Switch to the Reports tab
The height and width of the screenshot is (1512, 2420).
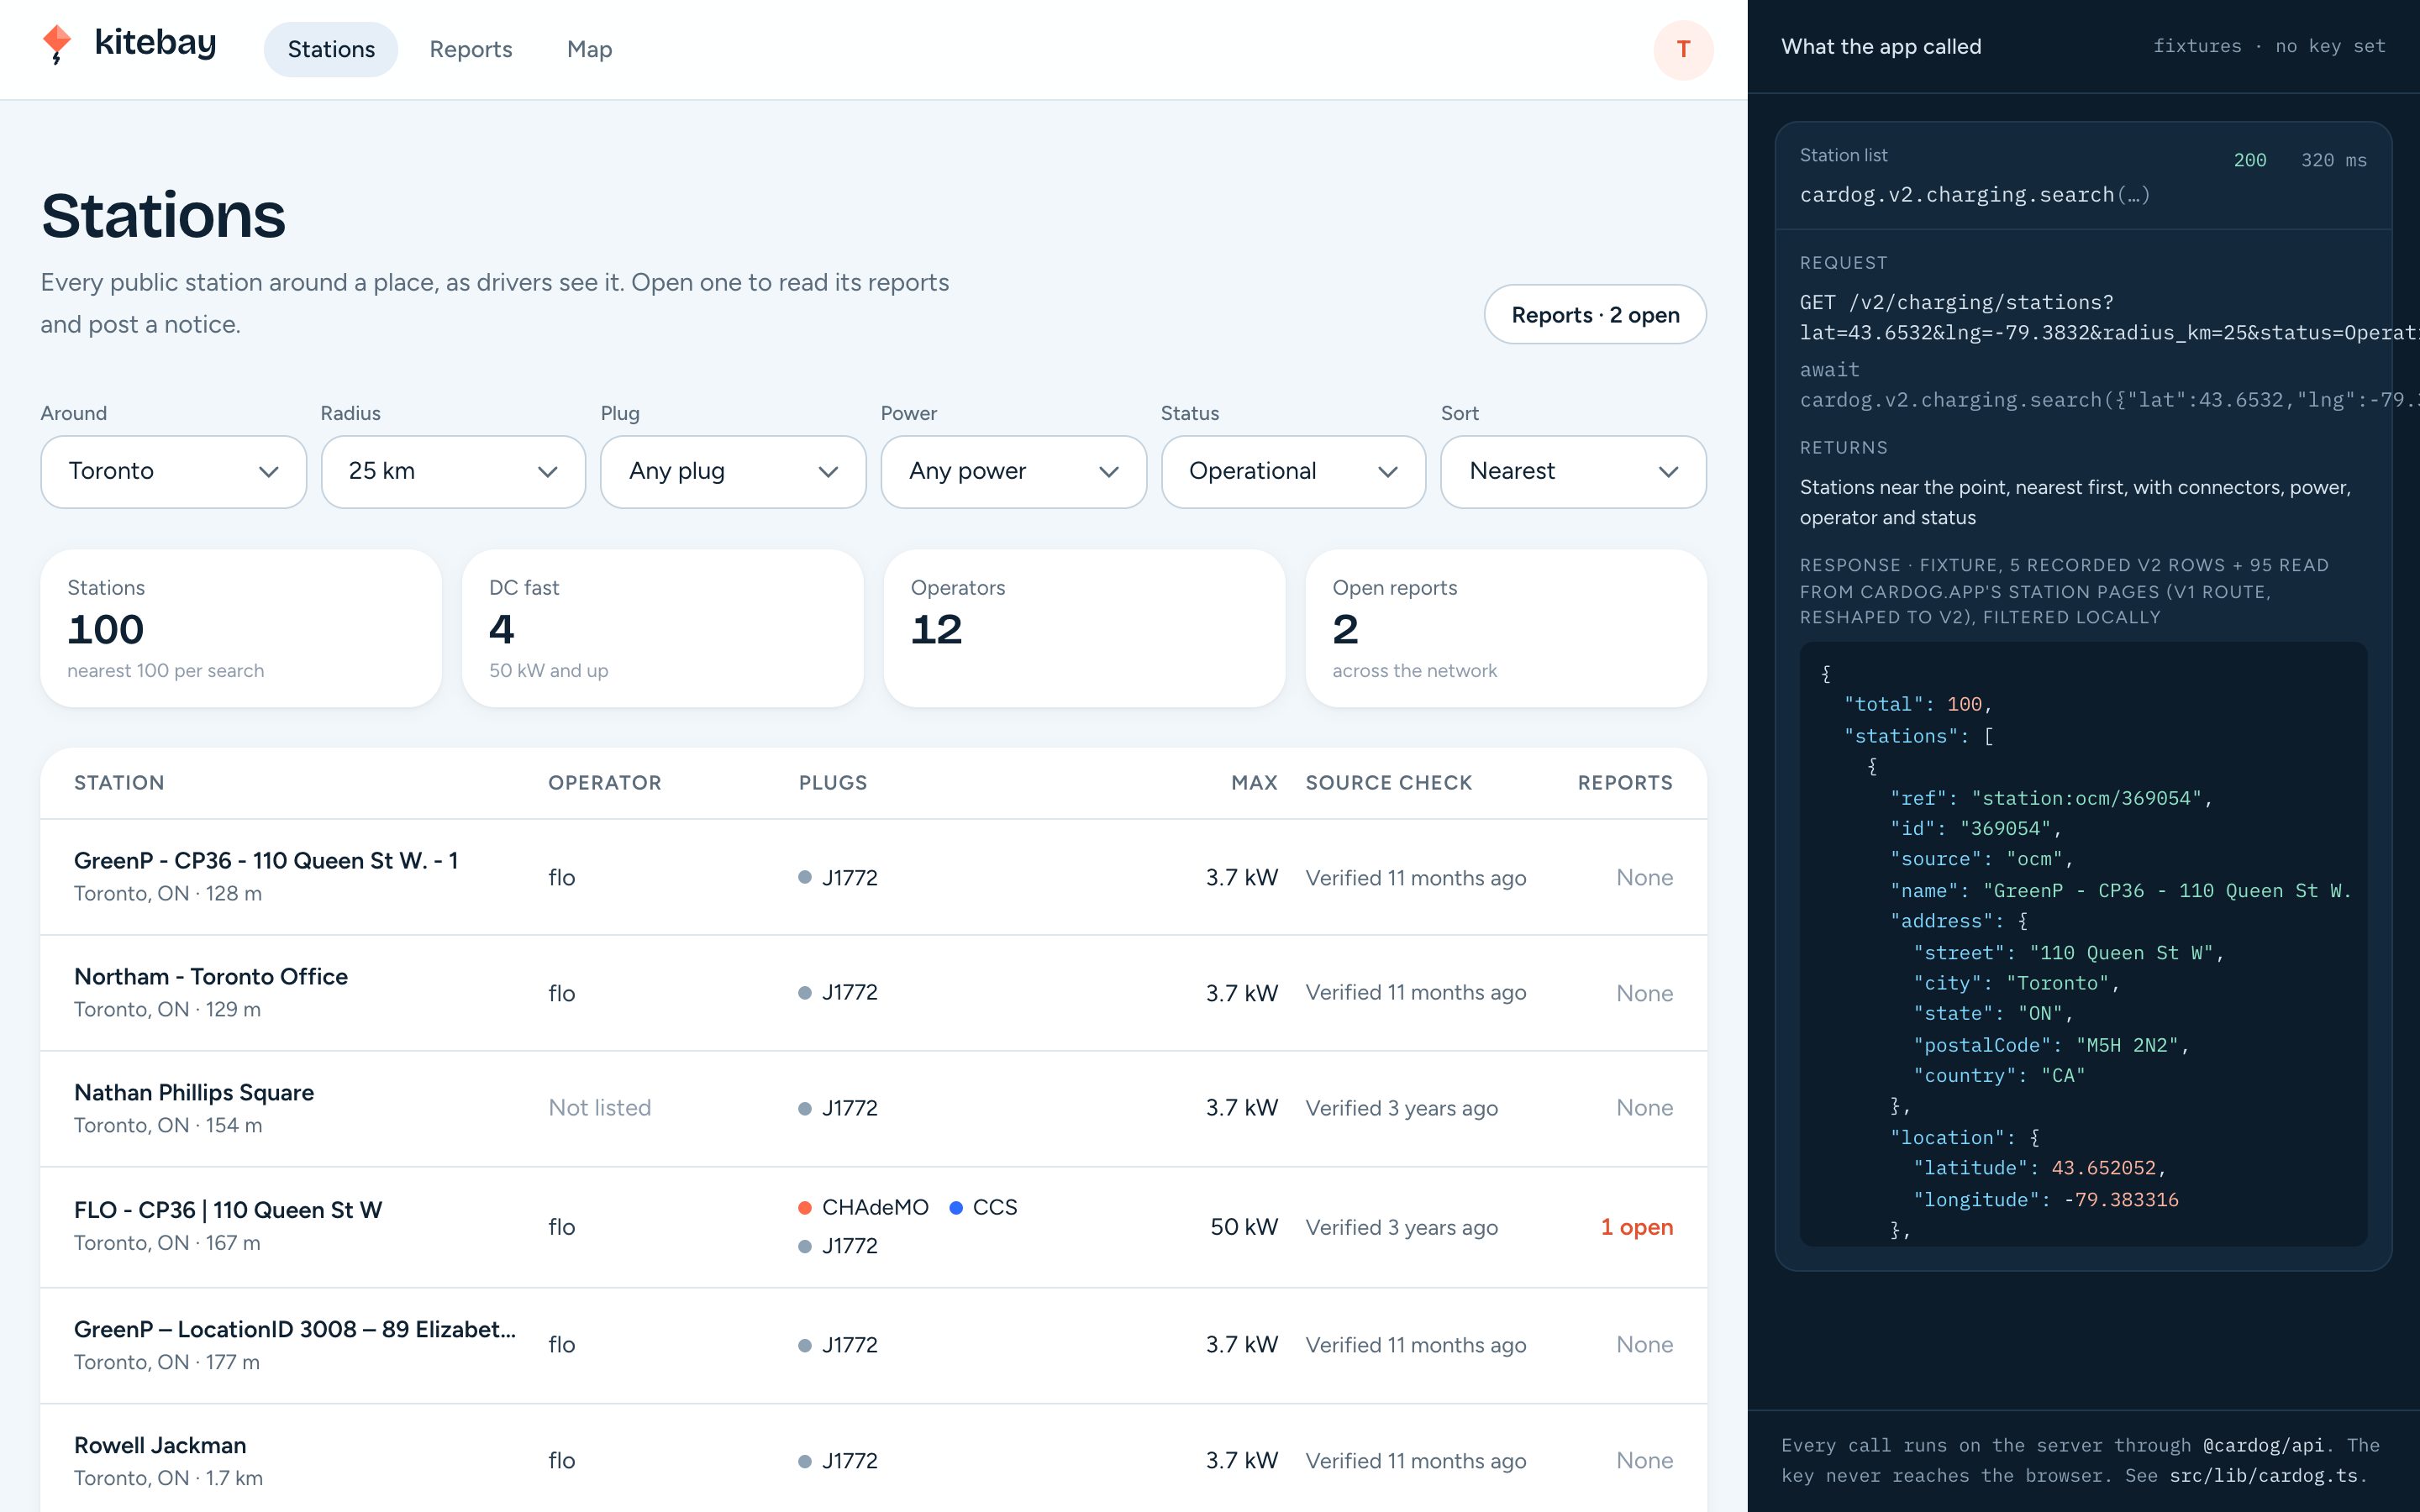(x=470, y=49)
